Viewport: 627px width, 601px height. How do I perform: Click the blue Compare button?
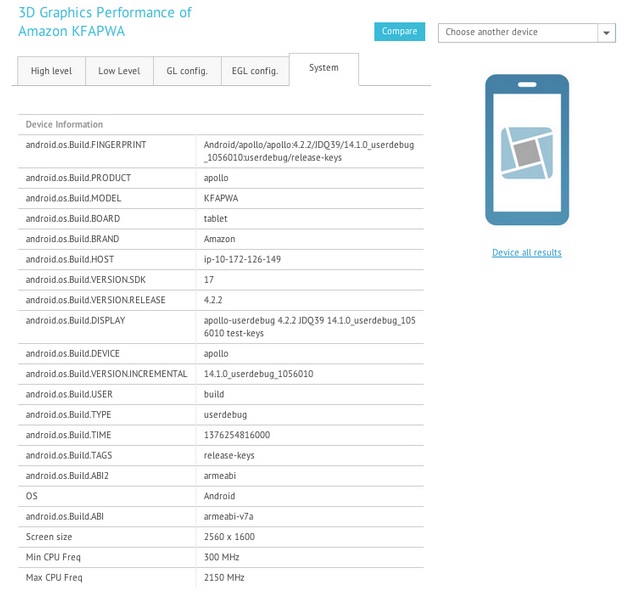[399, 32]
